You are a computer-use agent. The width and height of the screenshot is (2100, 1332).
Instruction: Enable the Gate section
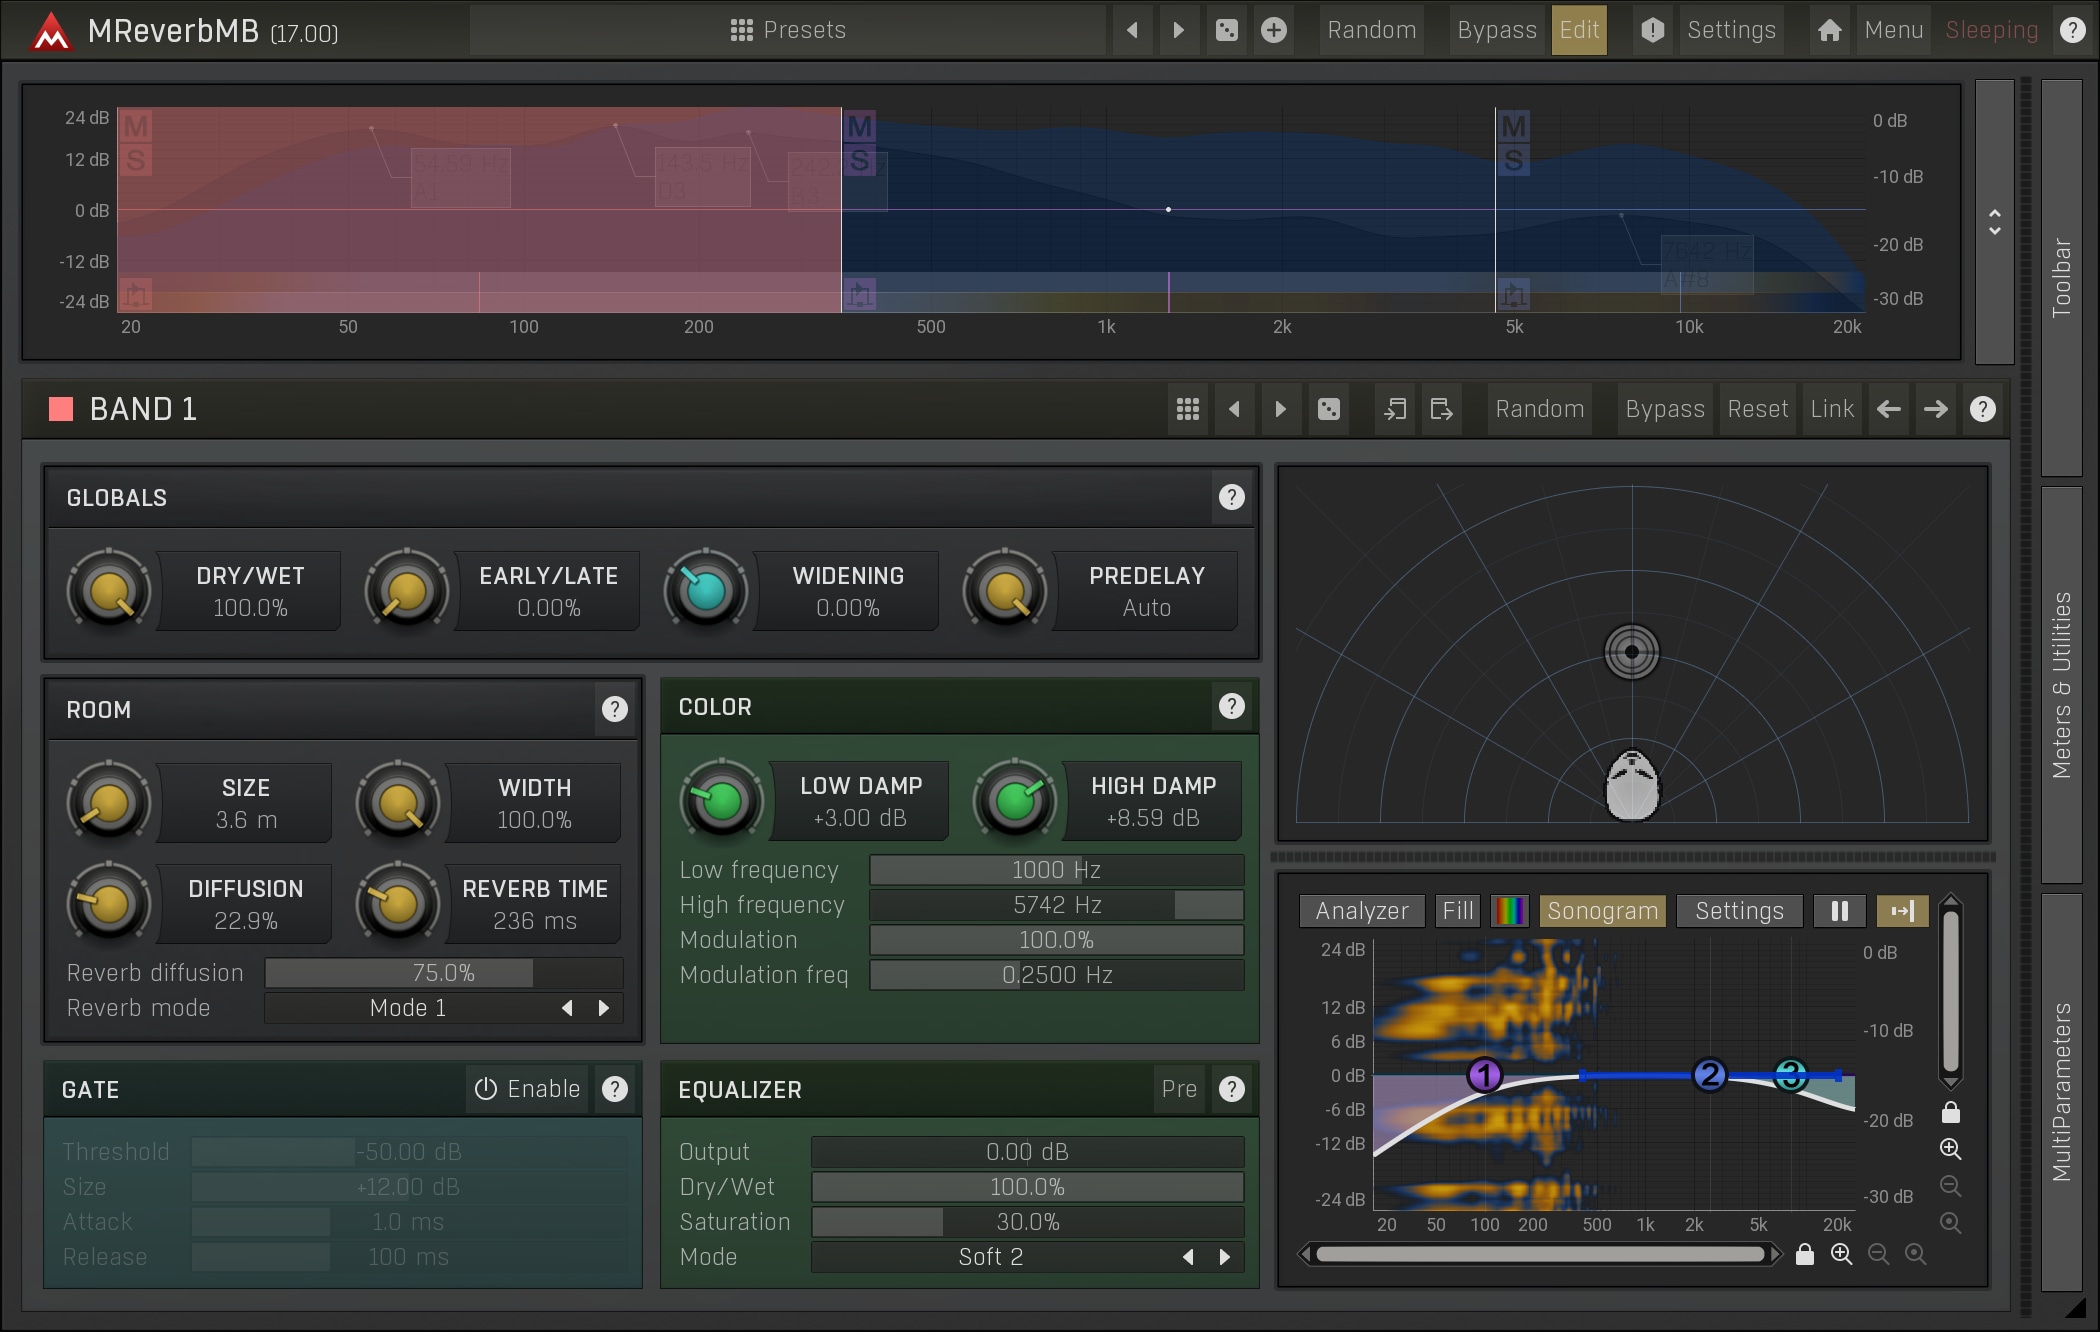pyautogui.click(x=528, y=1089)
